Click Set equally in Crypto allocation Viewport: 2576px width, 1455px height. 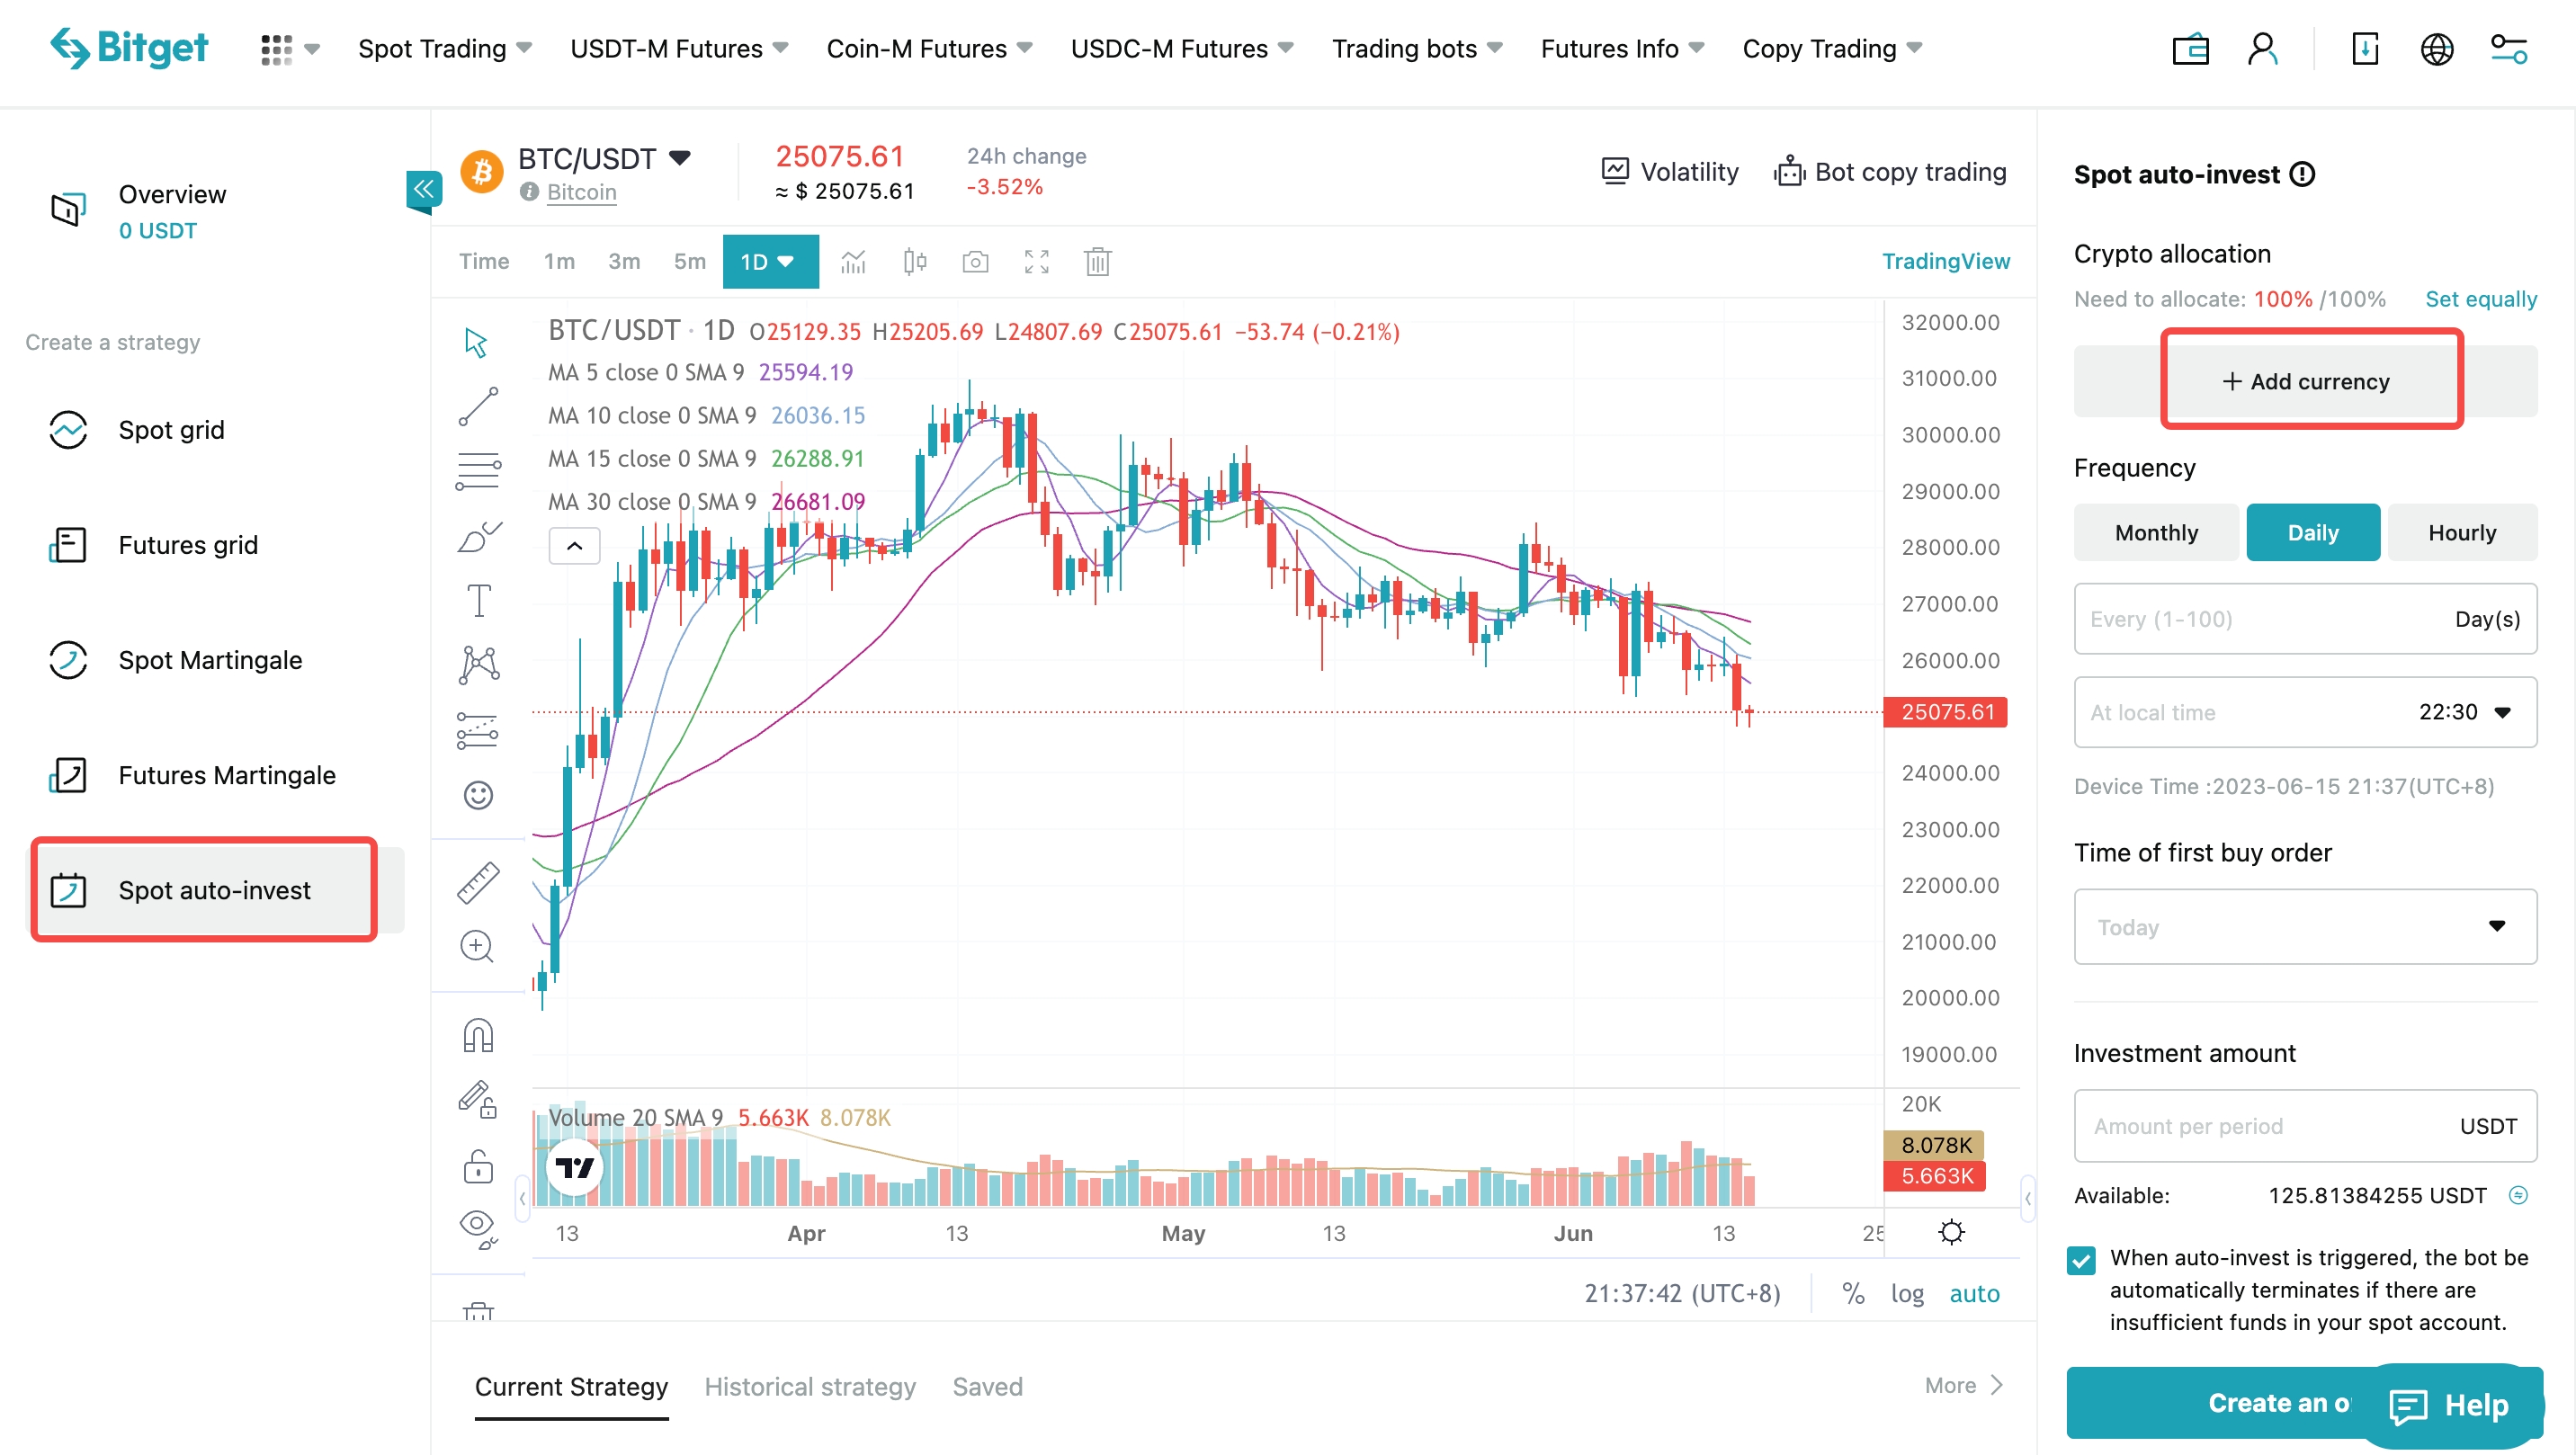(2482, 298)
